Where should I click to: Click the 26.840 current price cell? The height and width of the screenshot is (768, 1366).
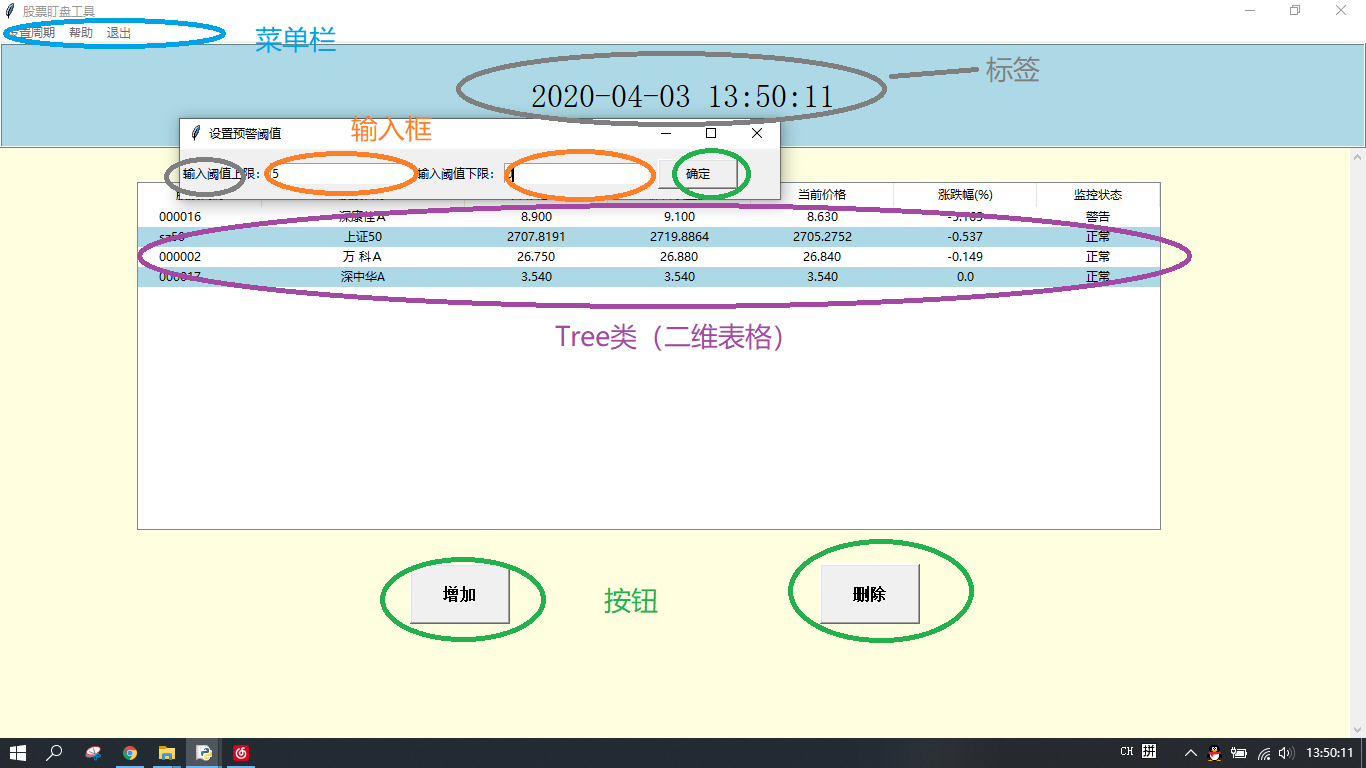(x=822, y=257)
